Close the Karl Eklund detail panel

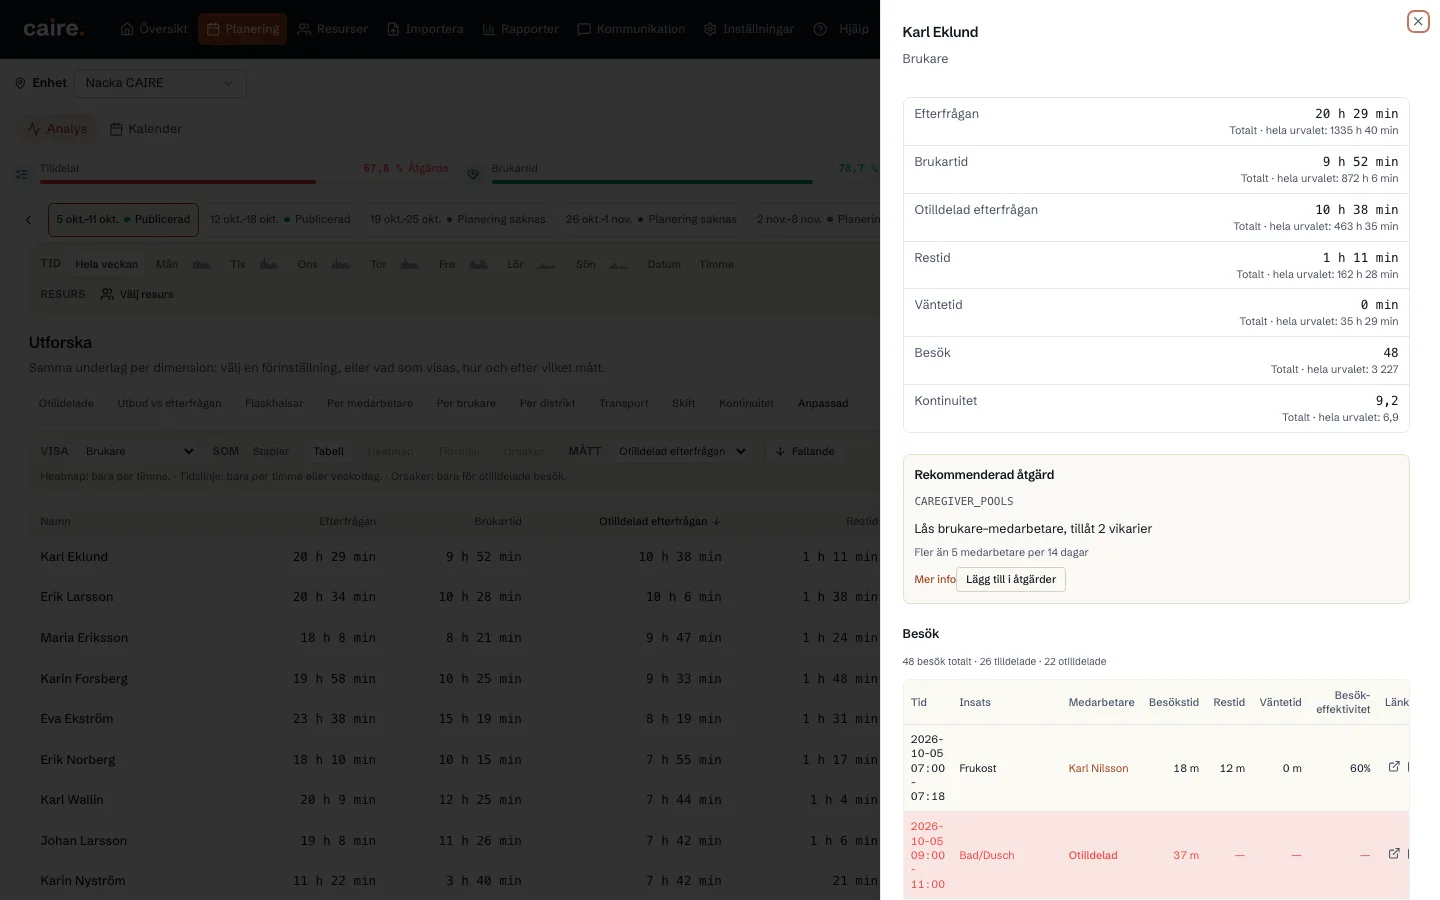coord(1418,21)
